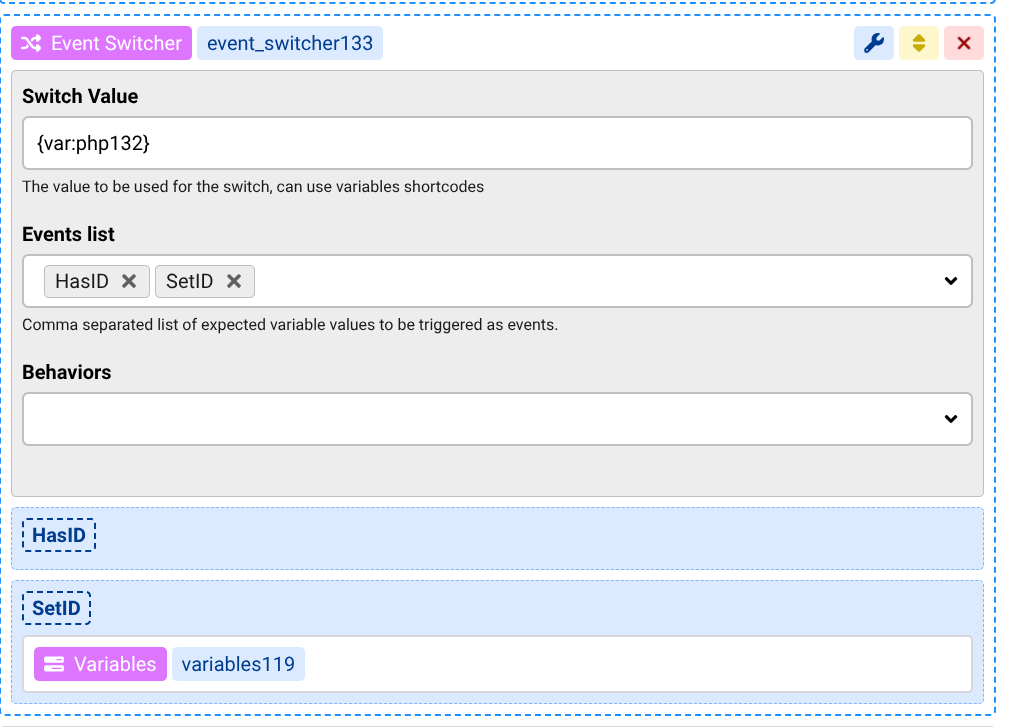This screenshot has height=727, width=1016.
Task: Remove the HasID tag from Events list
Action: (x=129, y=282)
